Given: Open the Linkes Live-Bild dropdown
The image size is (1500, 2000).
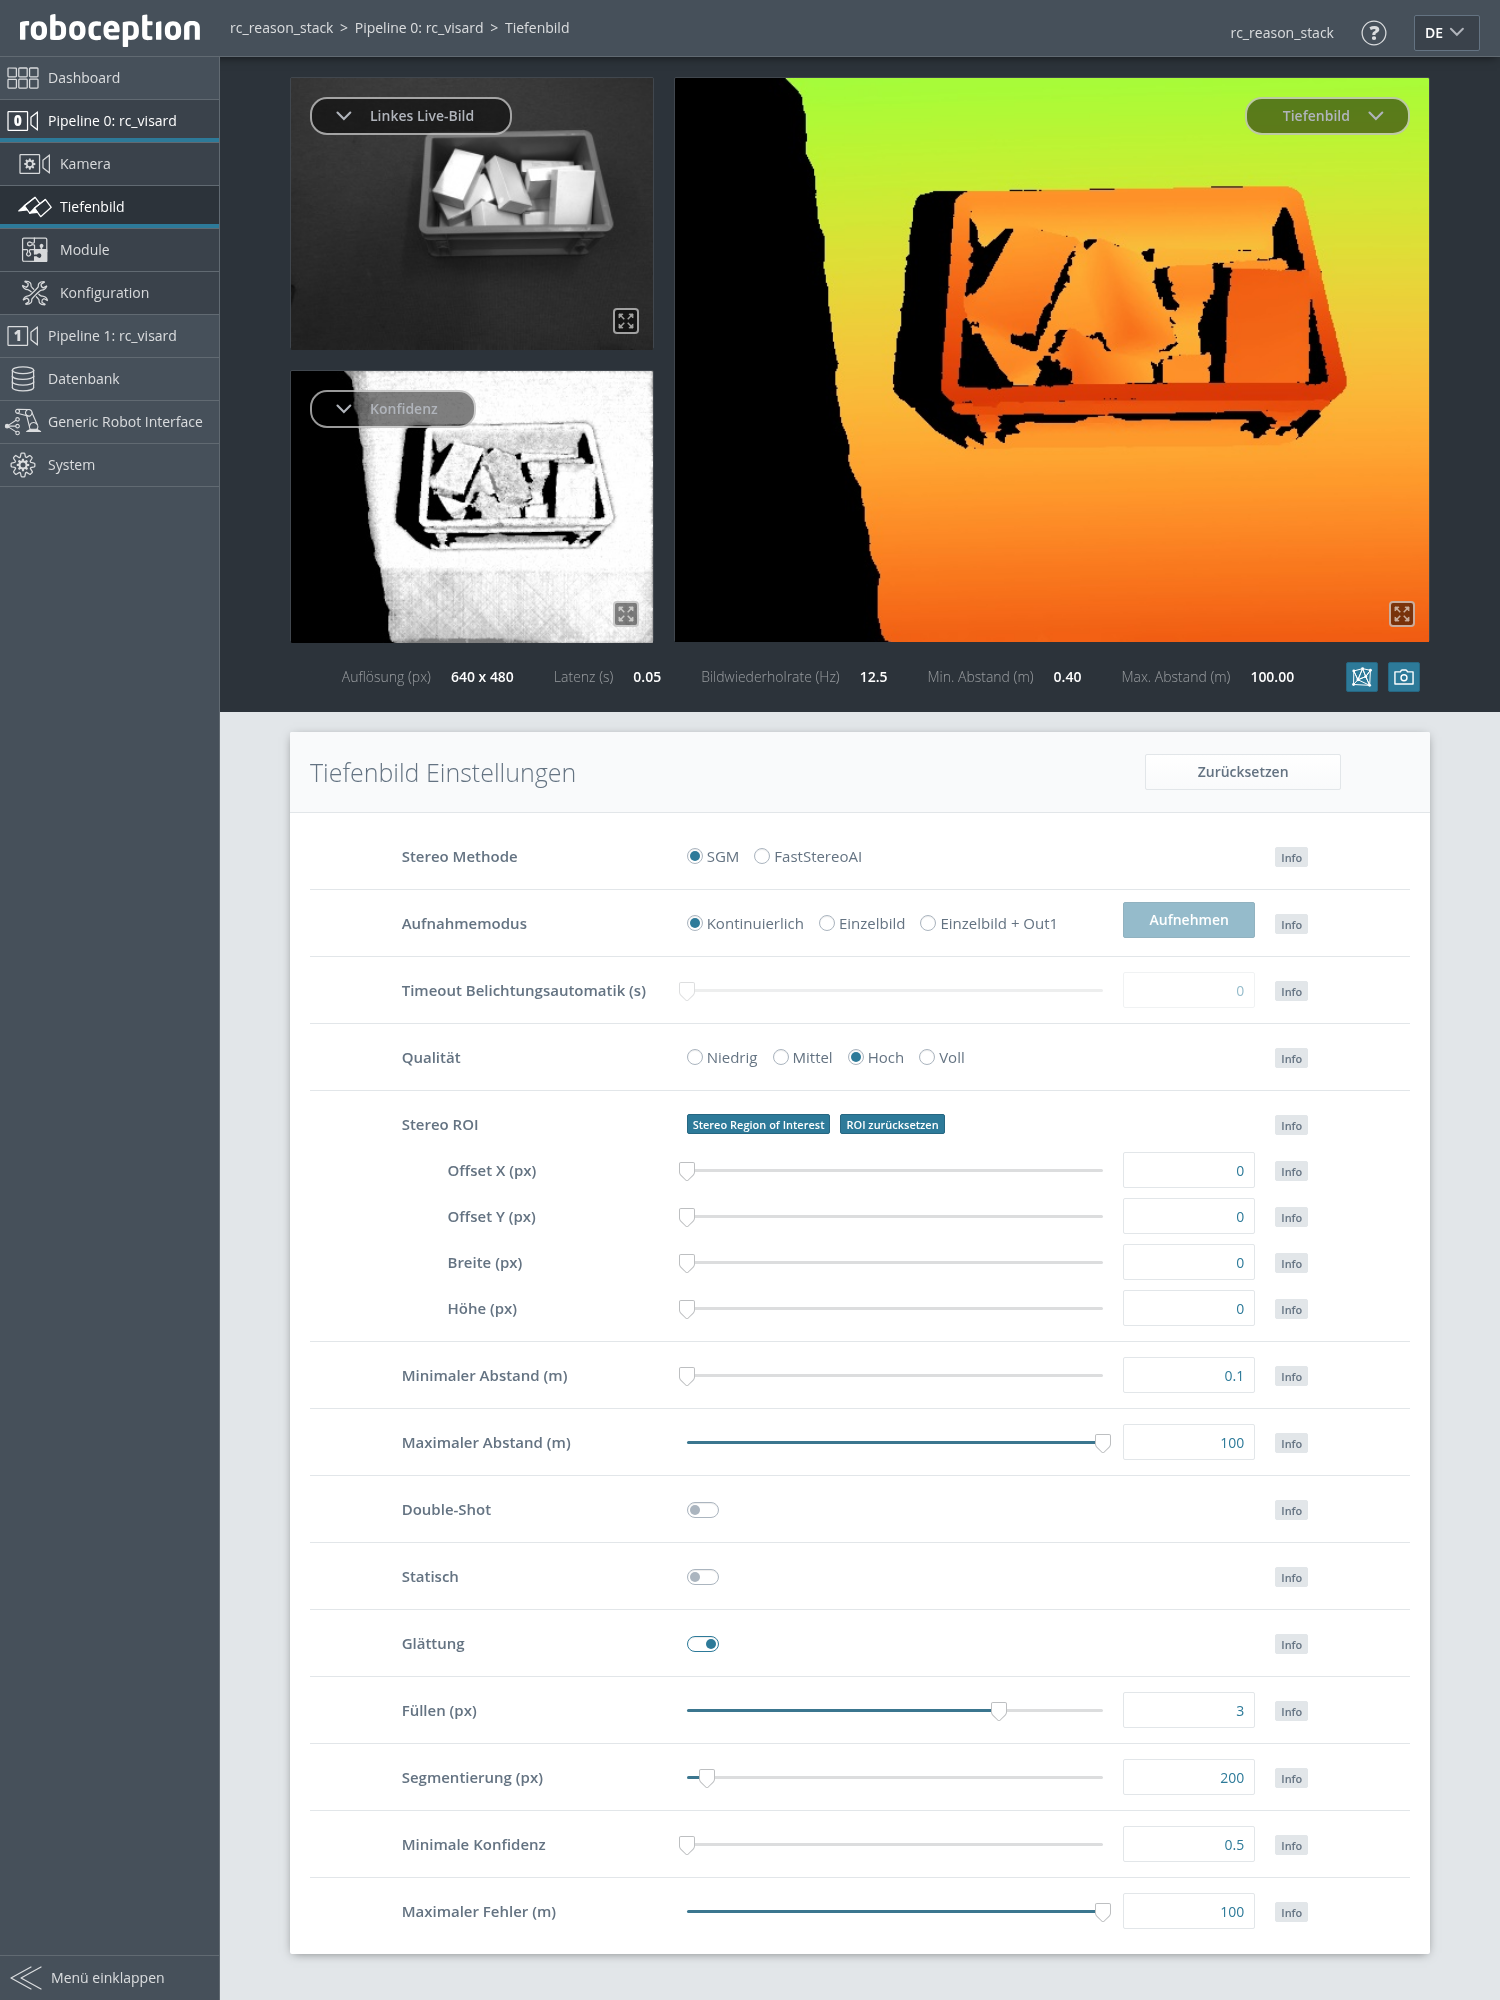Looking at the screenshot, I should coord(411,116).
